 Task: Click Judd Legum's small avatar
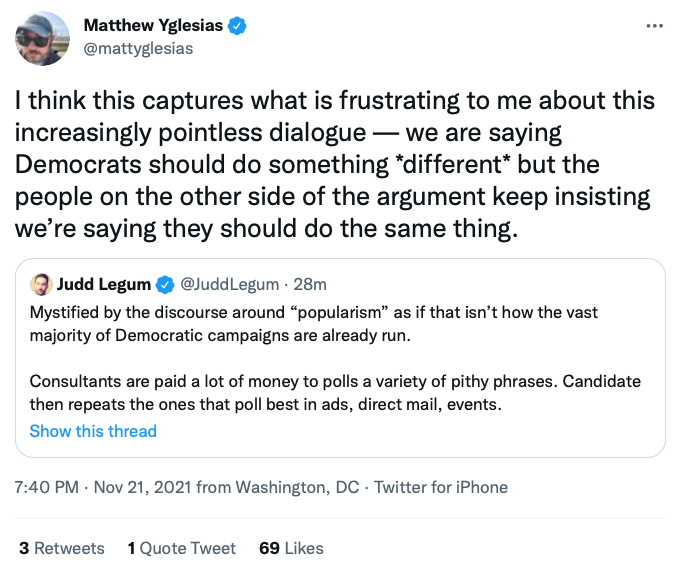click(x=41, y=284)
